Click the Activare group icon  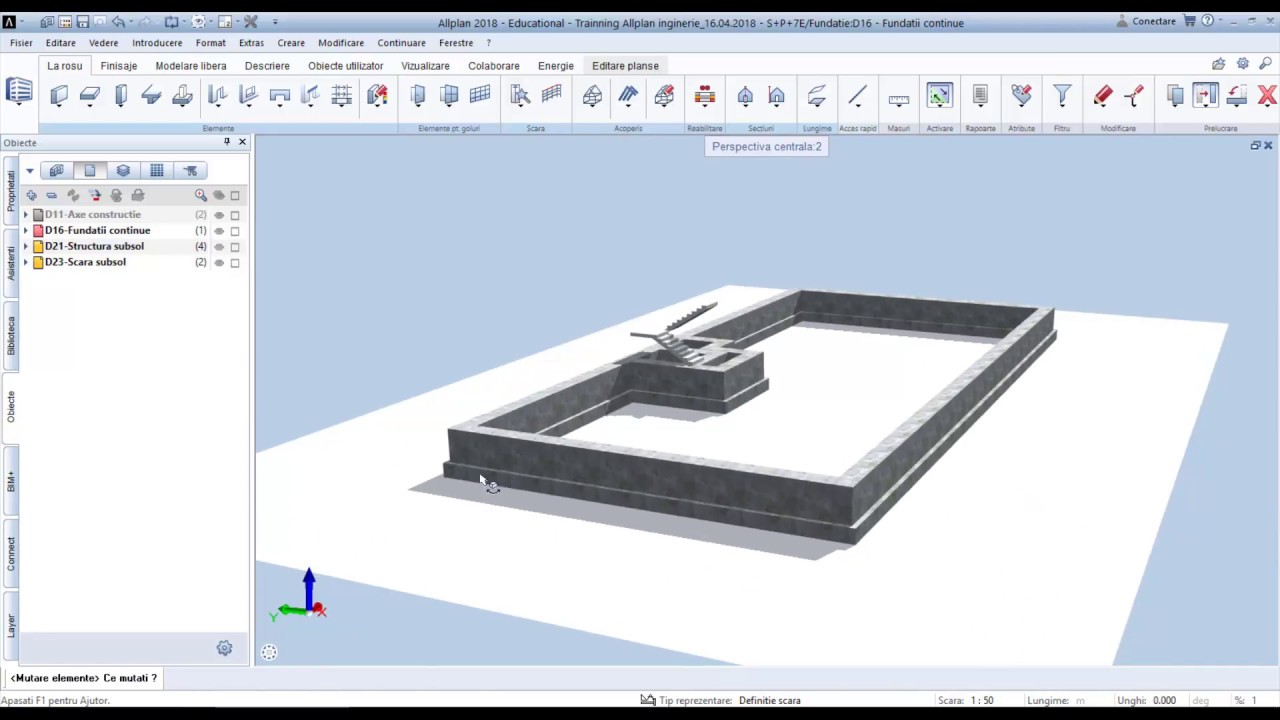939,96
